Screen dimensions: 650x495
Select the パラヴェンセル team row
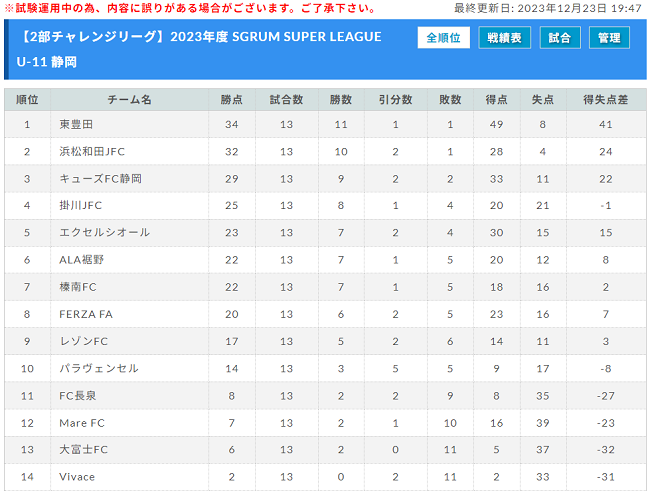pos(325,369)
